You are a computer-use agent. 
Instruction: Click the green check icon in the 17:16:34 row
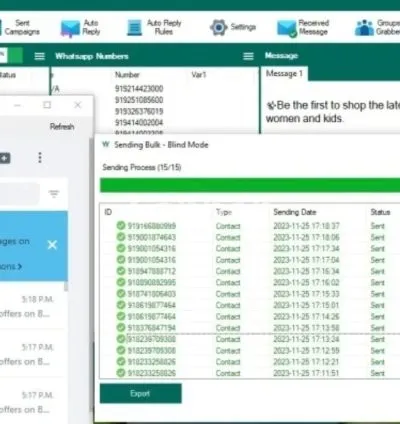[121, 271]
